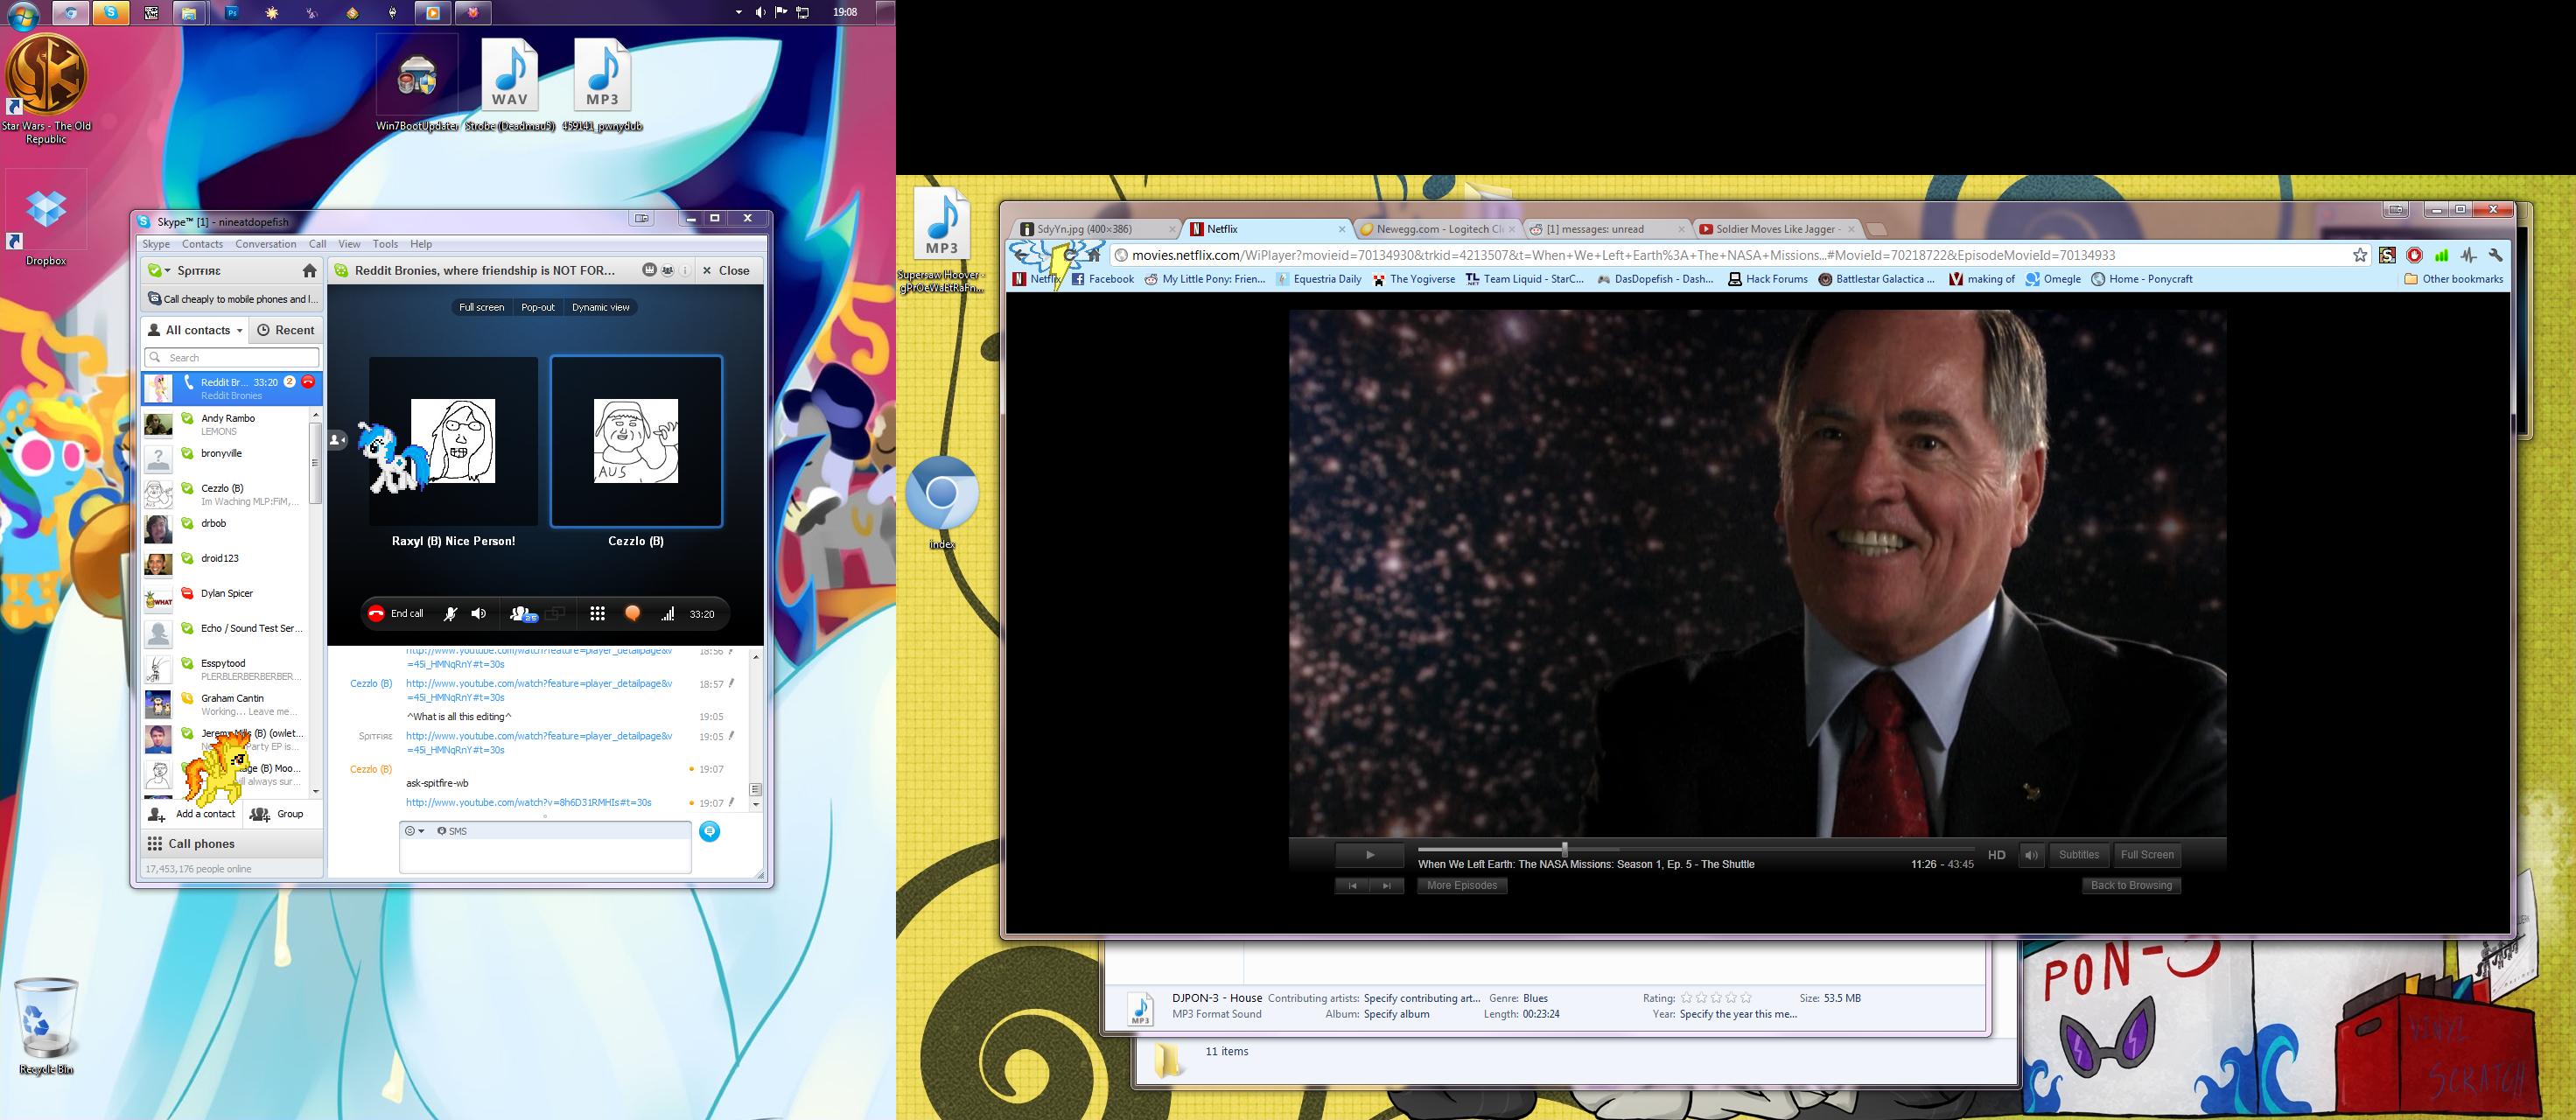Click Add a contact in Skype
Image resolution: width=2576 pixels, height=1120 pixels.
(192, 814)
